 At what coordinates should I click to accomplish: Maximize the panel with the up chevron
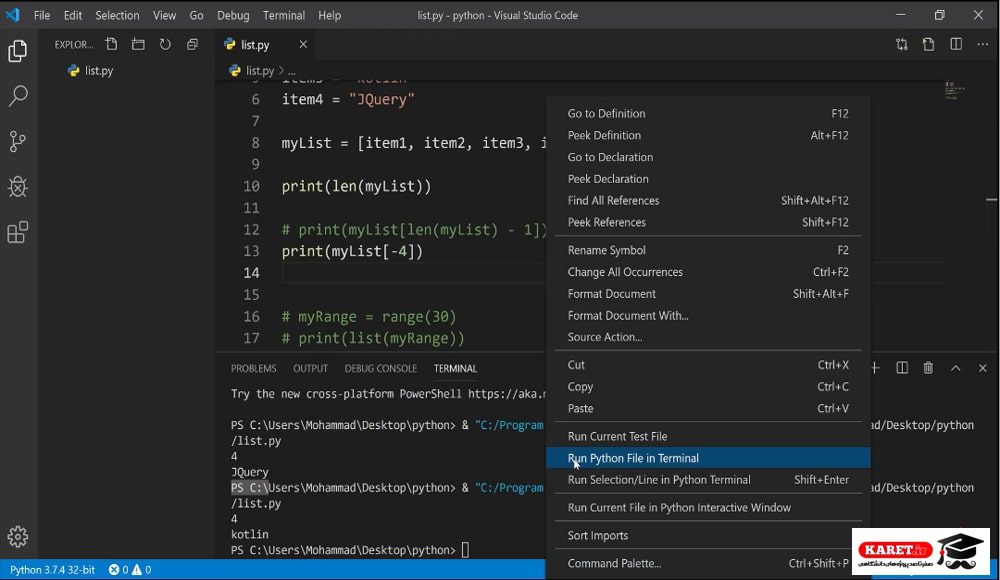(x=955, y=368)
